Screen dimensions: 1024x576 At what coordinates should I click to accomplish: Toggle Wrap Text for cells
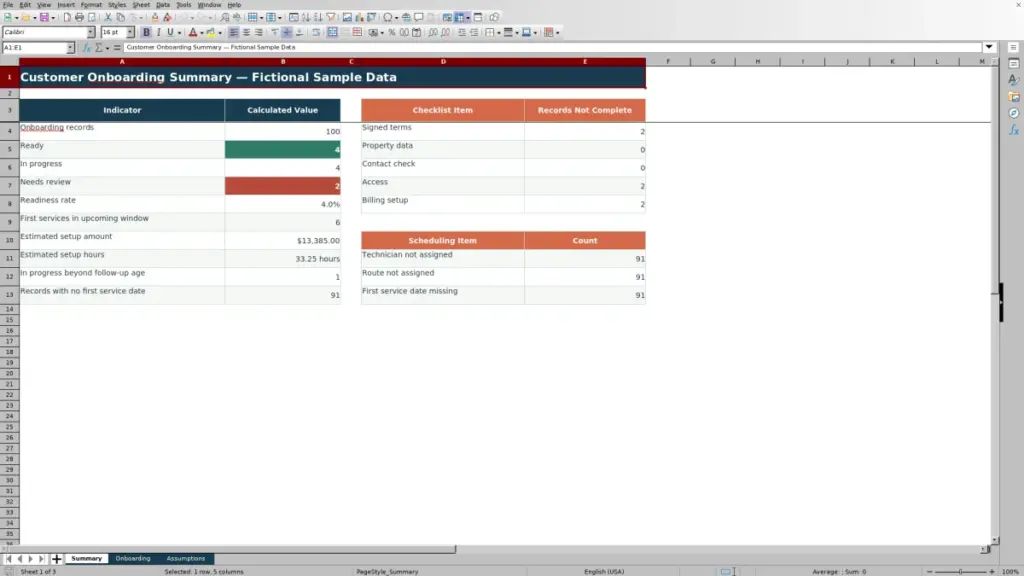(x=316, y=32)
